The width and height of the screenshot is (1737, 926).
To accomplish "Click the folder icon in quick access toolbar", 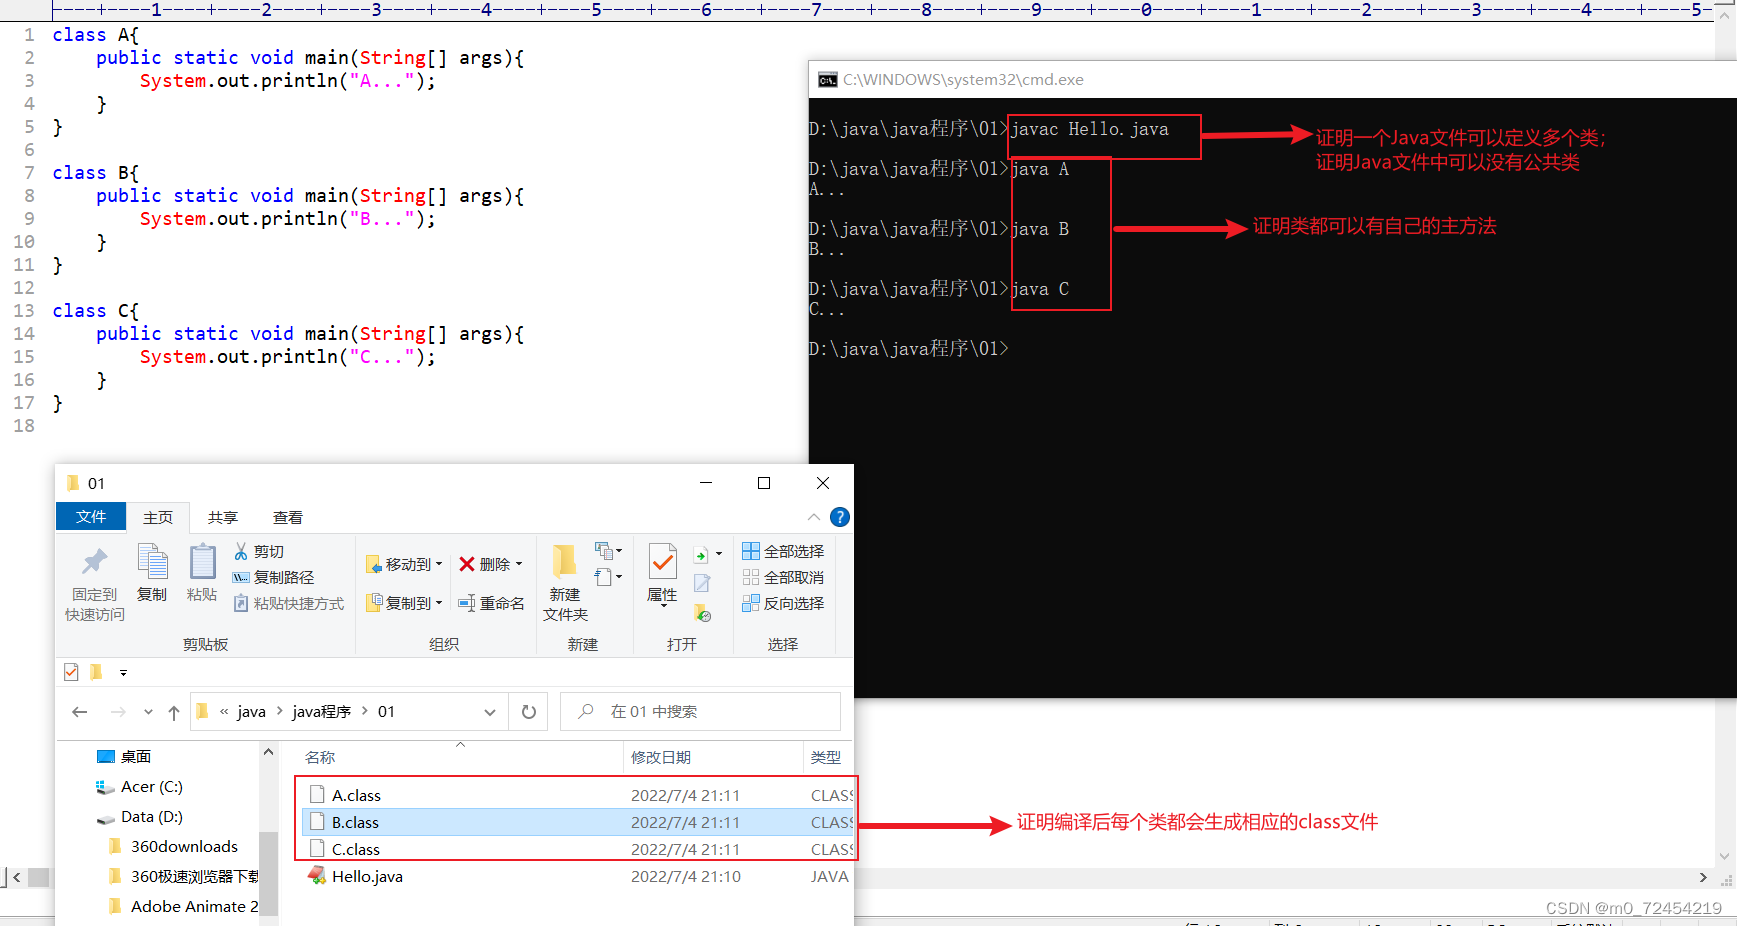I will pos(96,672).
